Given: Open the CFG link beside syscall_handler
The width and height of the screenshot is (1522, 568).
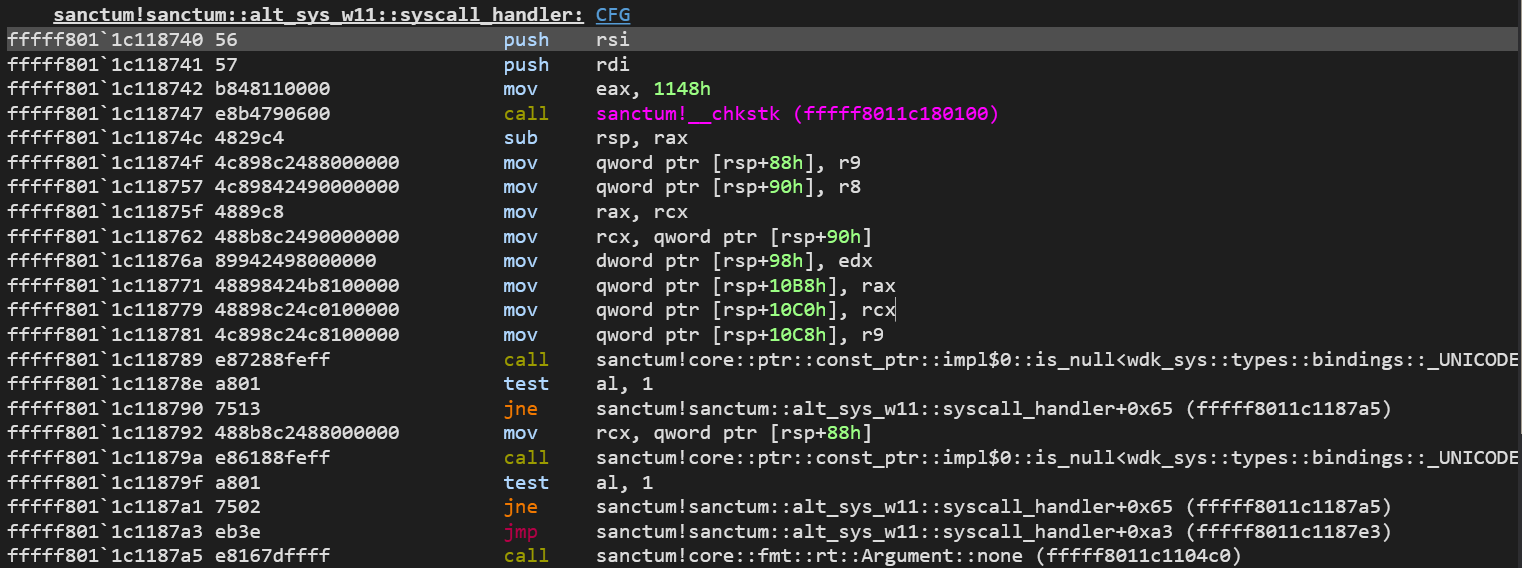Looking at the screenshot, I should pos(612,15).
